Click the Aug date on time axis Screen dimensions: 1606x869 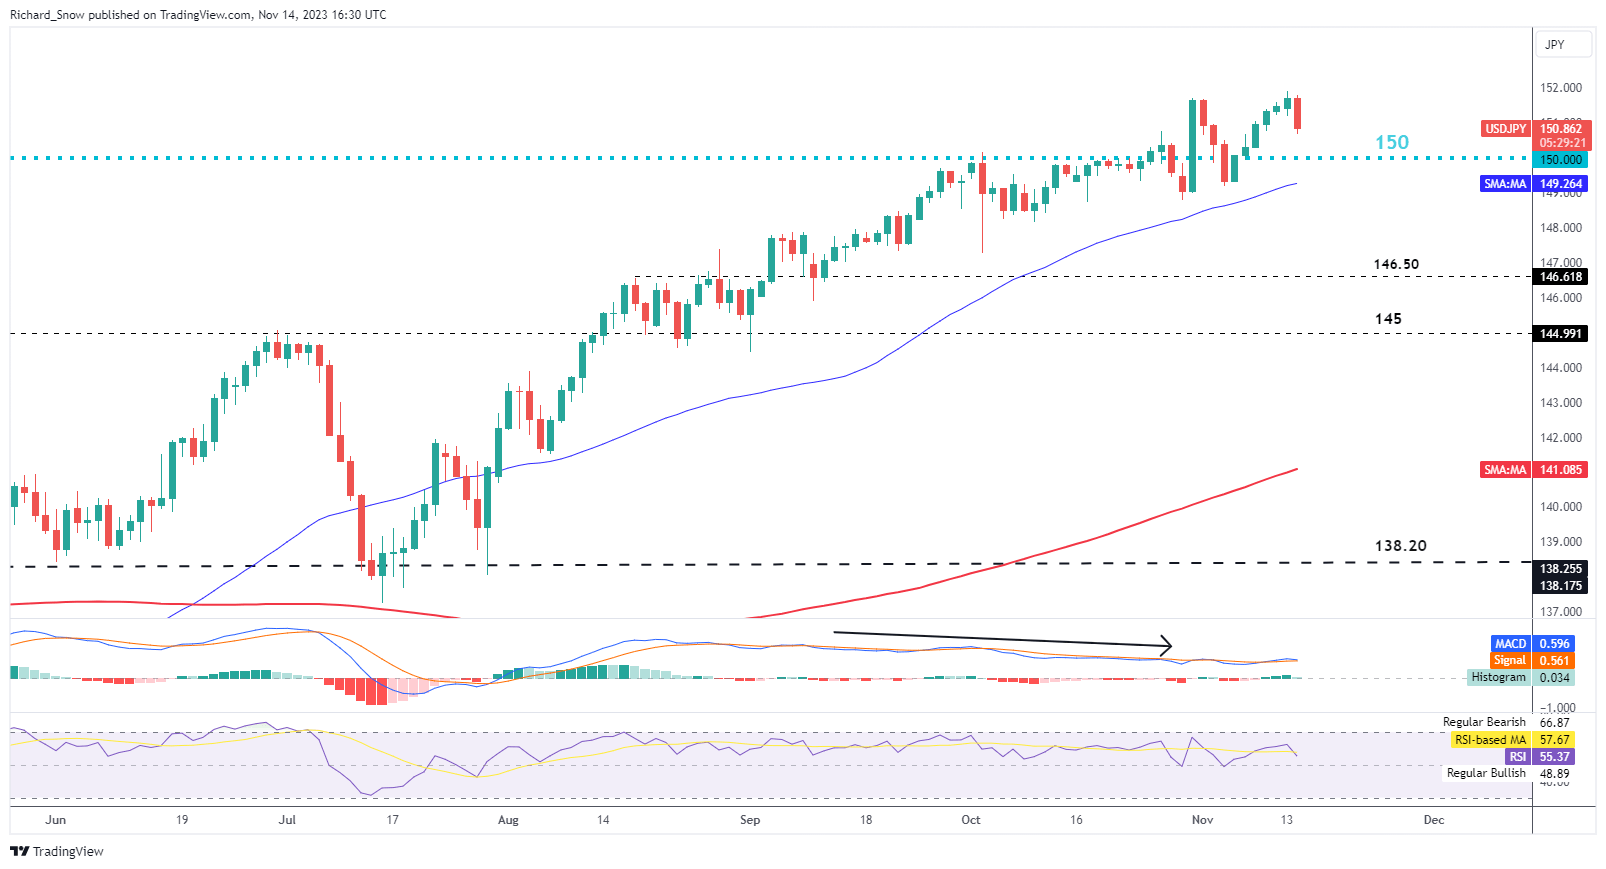pyautogui.click(x=508, y=820)
